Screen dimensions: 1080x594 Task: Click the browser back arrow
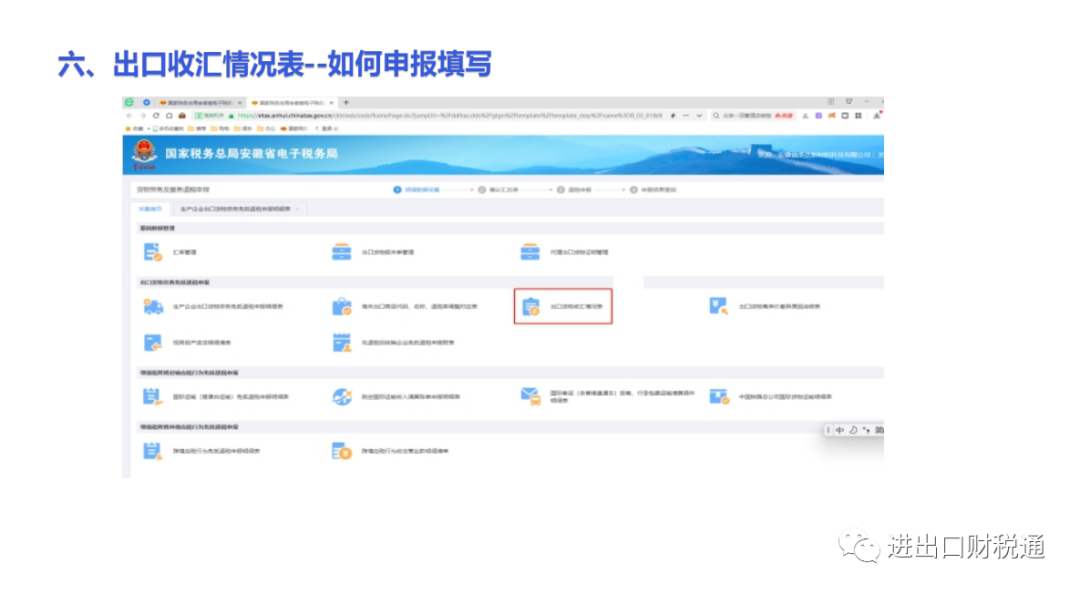[129, 116]
